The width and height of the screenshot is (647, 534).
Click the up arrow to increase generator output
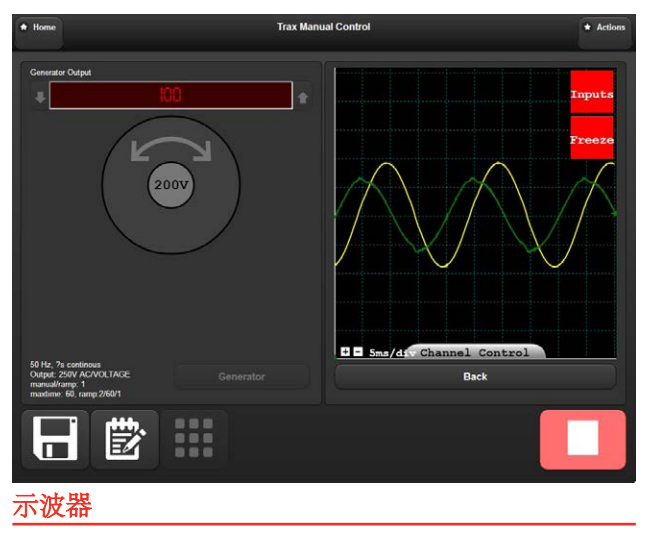[x=303, y=97]
